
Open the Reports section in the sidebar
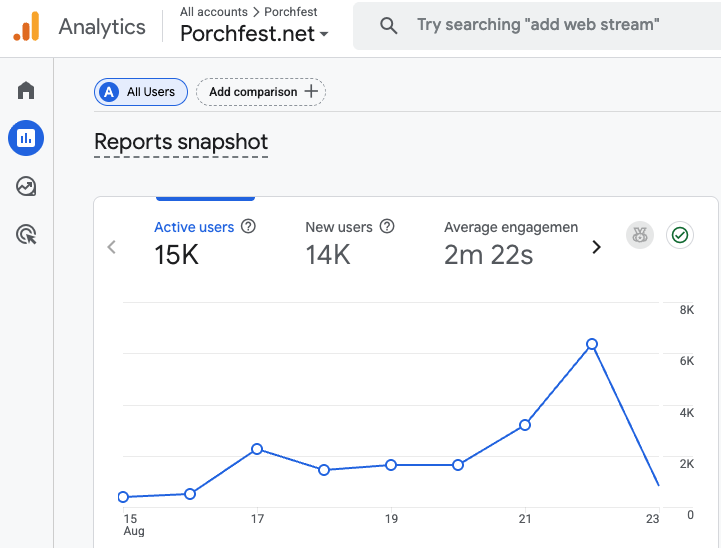[26, 138]
